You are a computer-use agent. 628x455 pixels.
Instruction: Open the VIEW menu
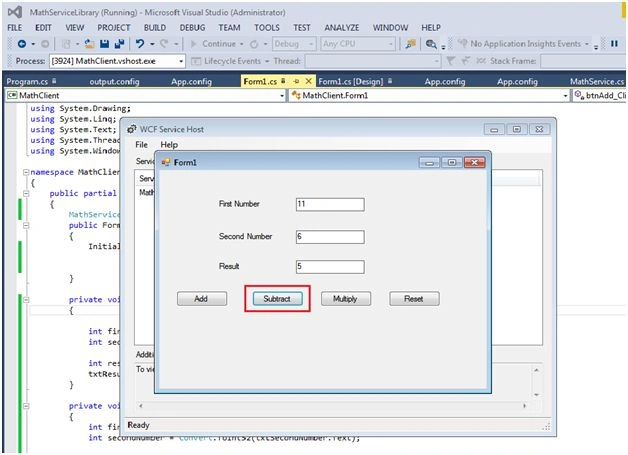[x=74, y=28]
